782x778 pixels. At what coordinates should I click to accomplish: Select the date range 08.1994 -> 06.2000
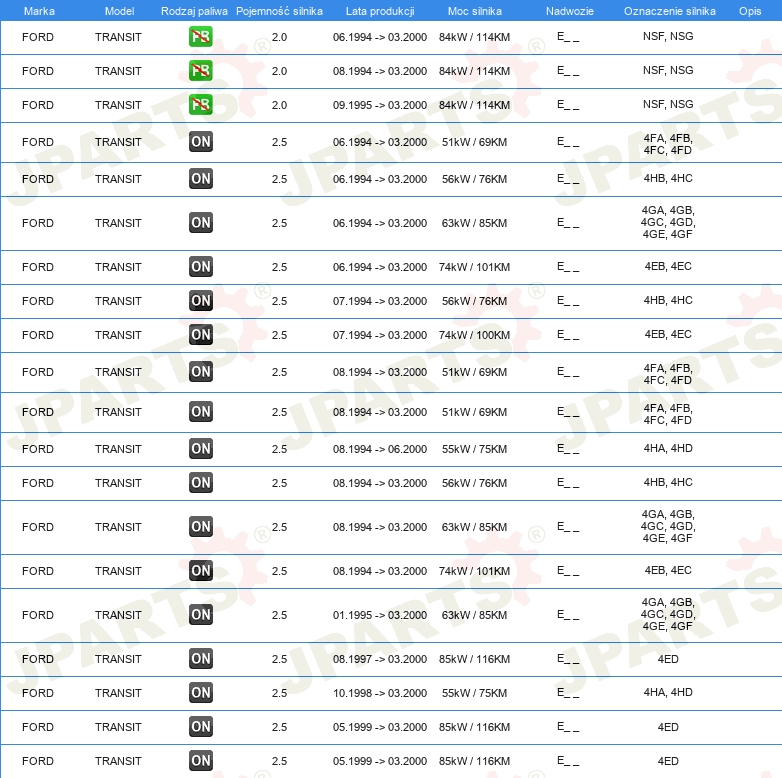(380, 449)
